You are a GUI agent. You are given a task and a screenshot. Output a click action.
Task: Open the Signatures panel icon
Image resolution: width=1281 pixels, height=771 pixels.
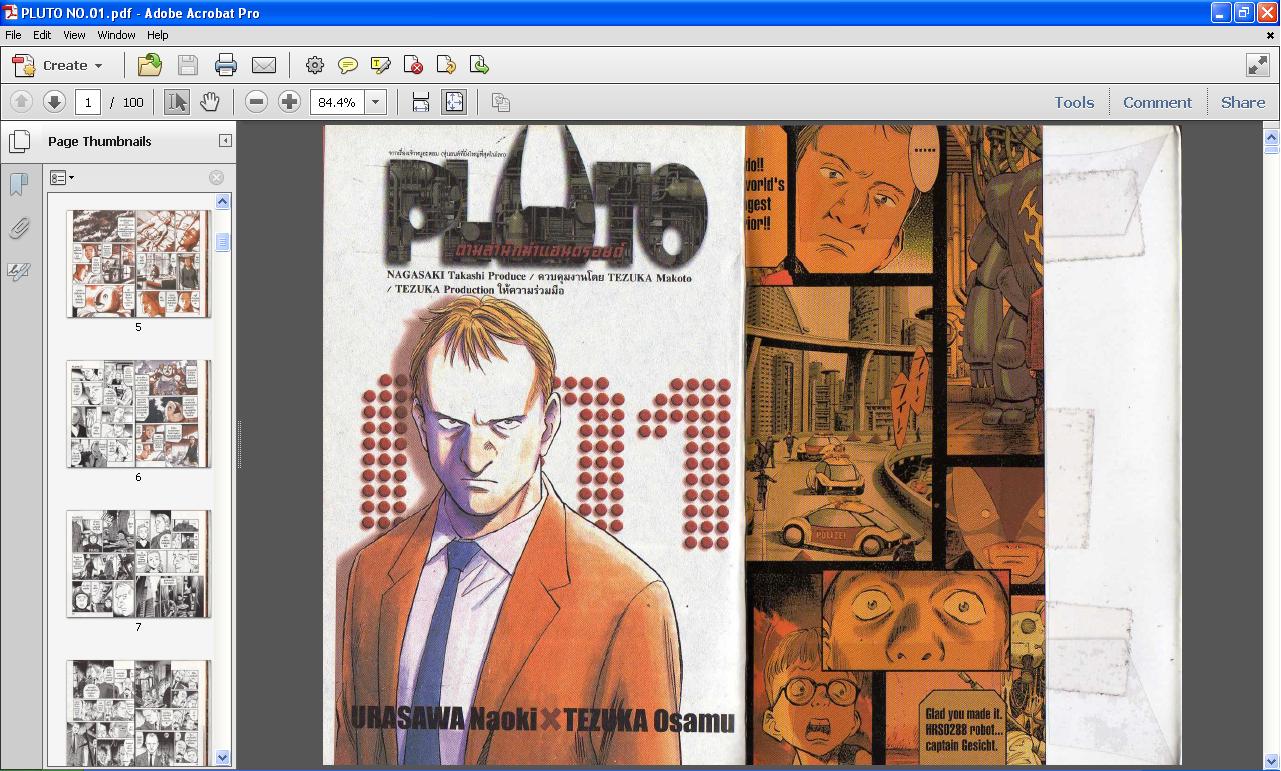click(18, 271)
